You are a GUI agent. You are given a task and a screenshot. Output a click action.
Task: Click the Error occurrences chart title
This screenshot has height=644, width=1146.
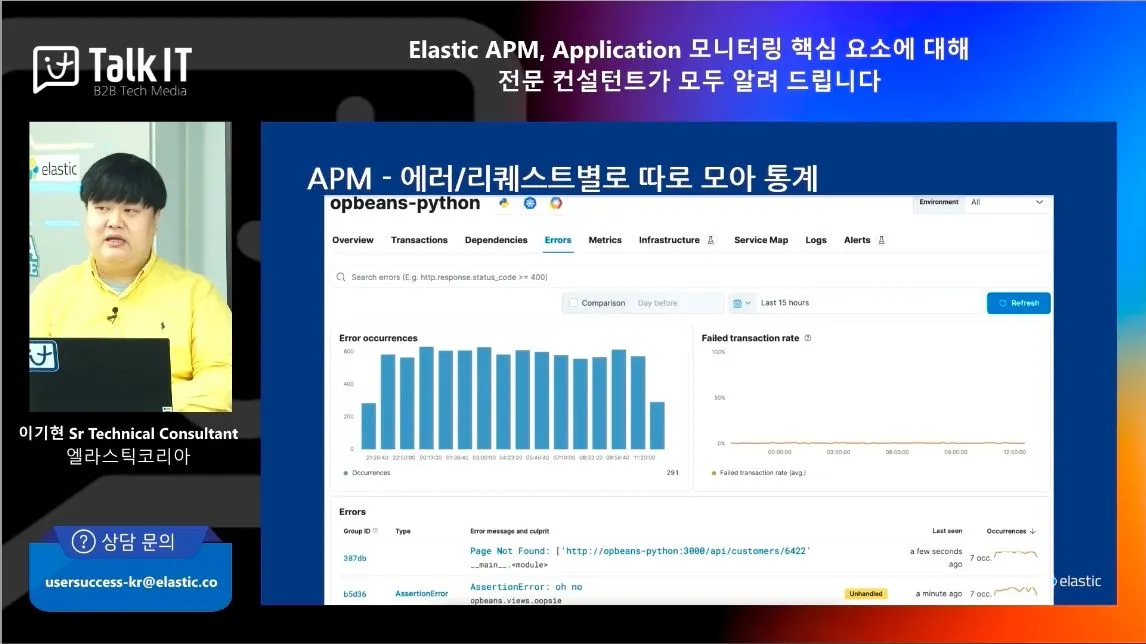tap(378, 338)
